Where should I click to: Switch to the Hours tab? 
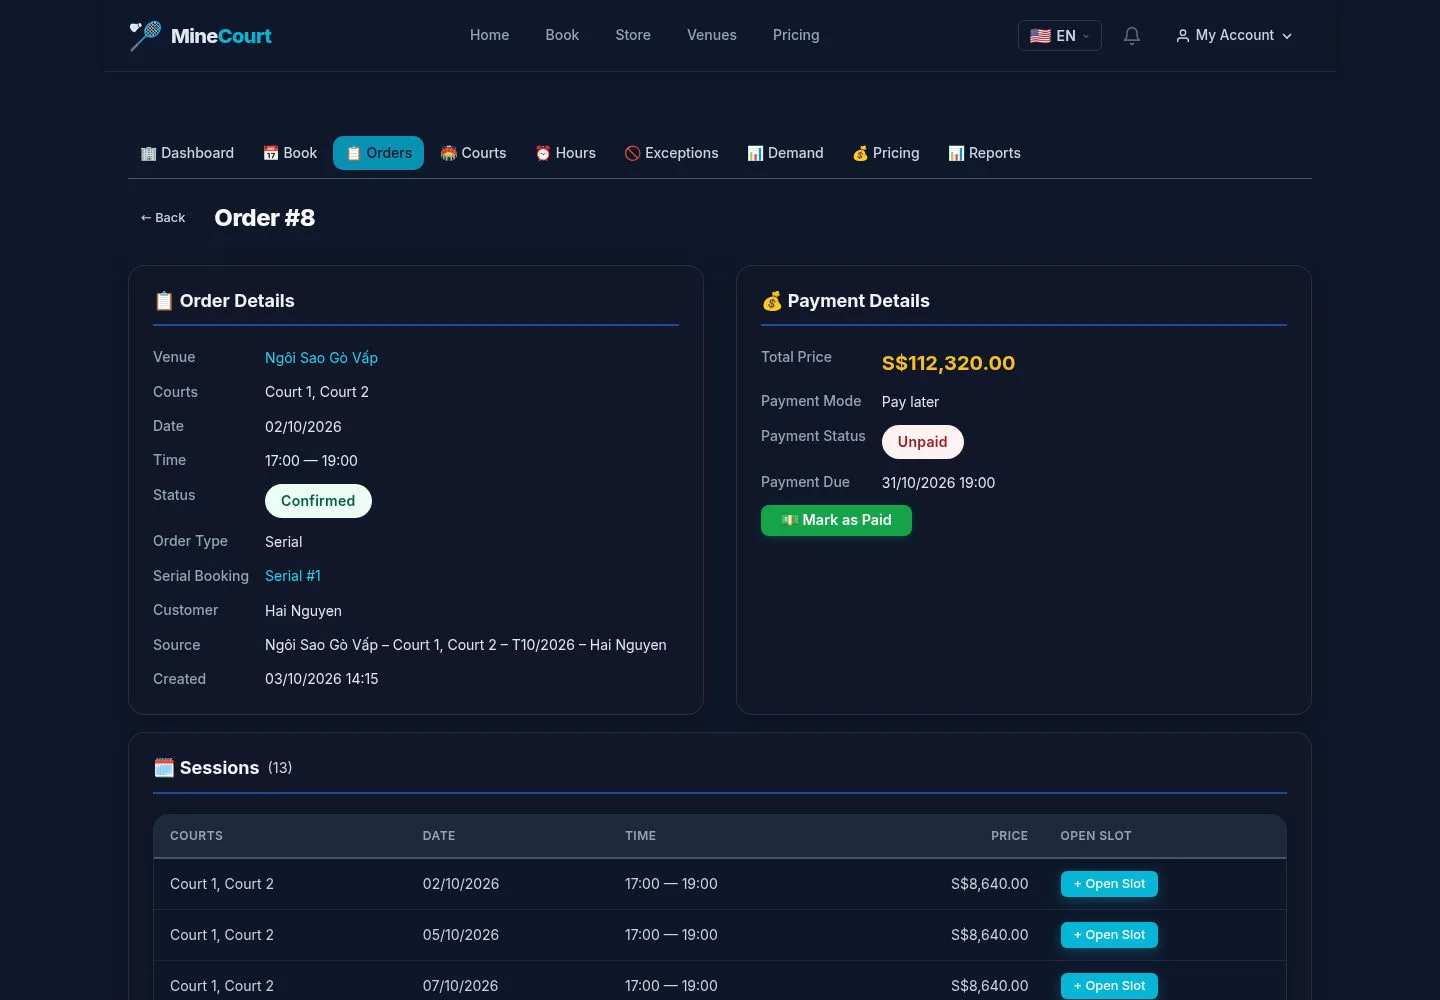[x=566, y=153]
